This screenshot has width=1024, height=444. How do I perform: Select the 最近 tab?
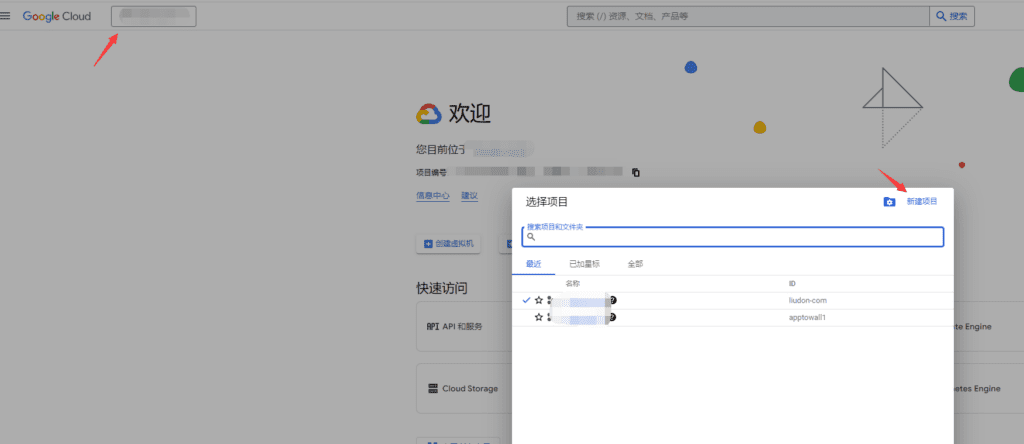click(x=533, y=264)
